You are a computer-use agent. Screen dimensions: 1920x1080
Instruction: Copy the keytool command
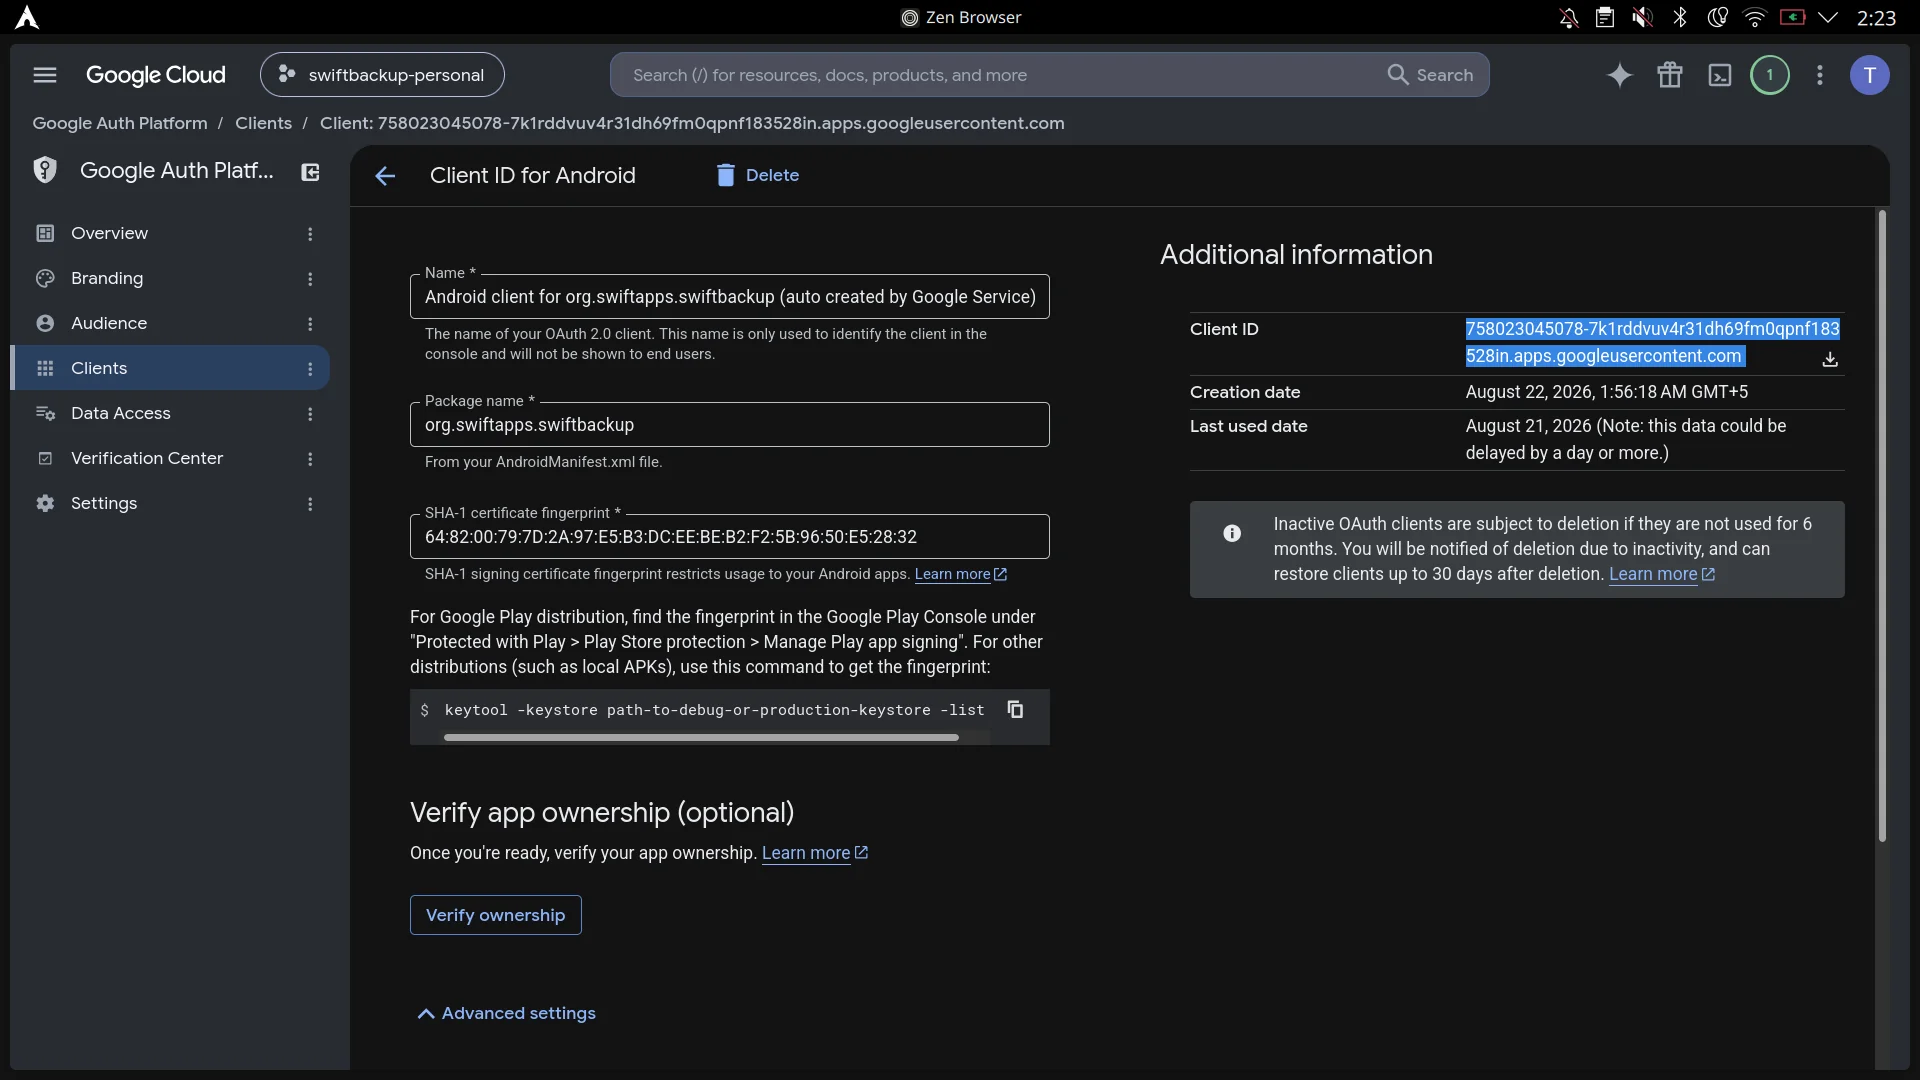pyautogui.click(x=1015, y=709)
